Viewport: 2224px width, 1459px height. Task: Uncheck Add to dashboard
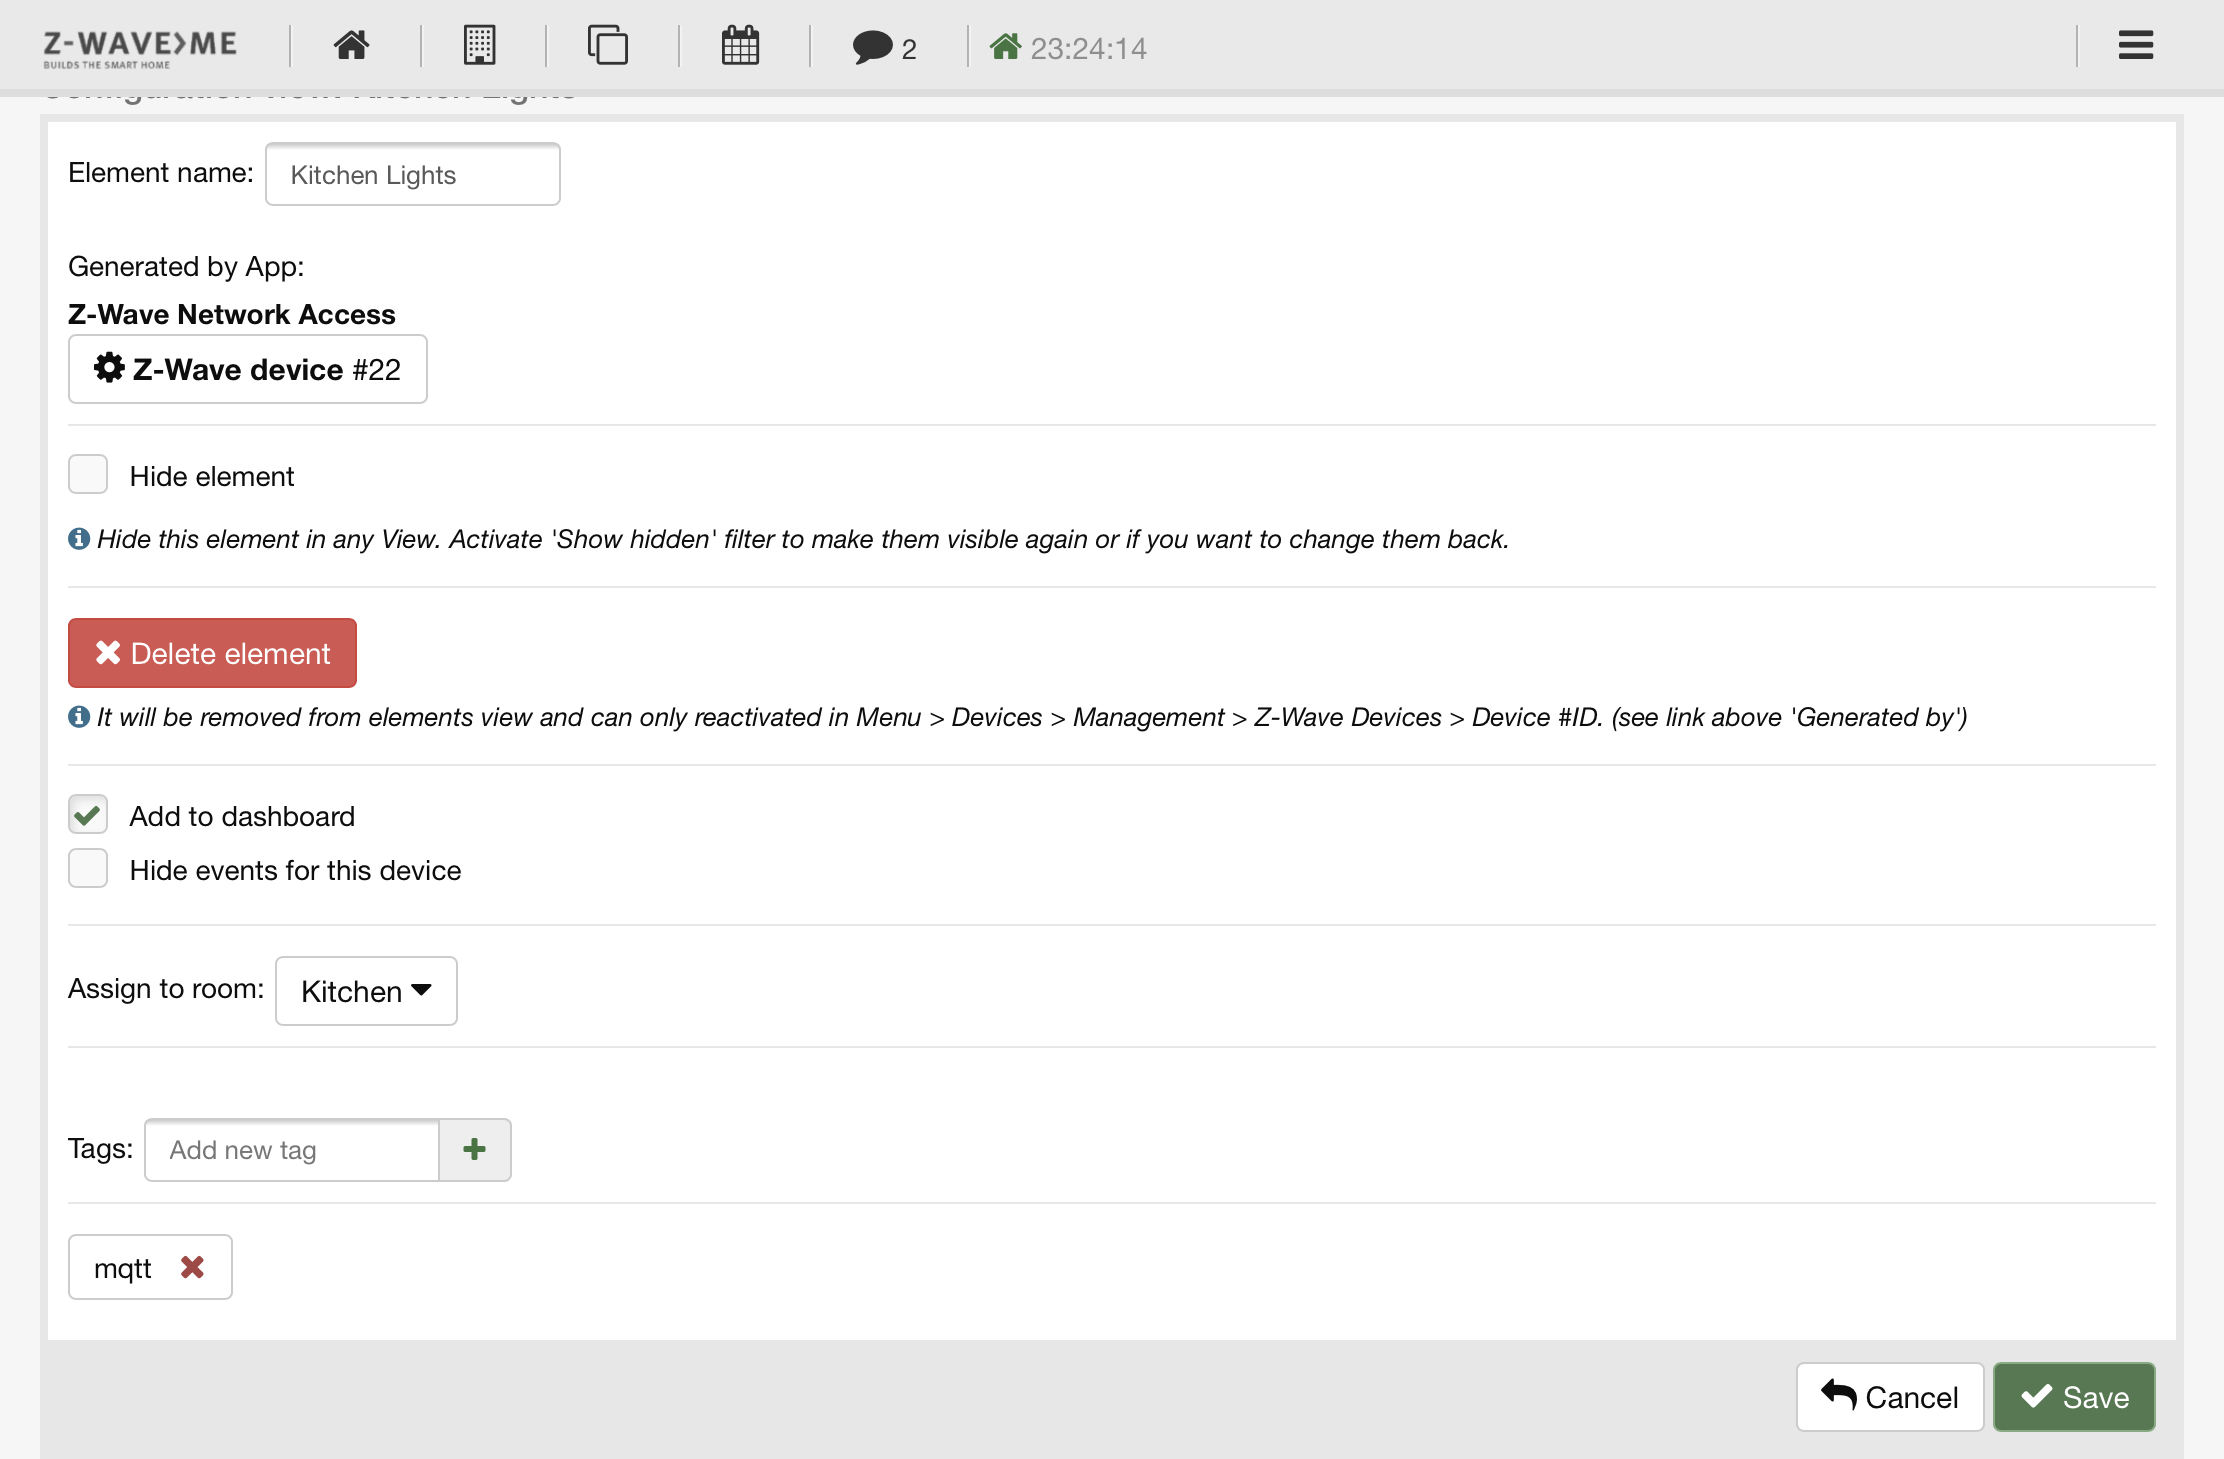tap(88, 814)
